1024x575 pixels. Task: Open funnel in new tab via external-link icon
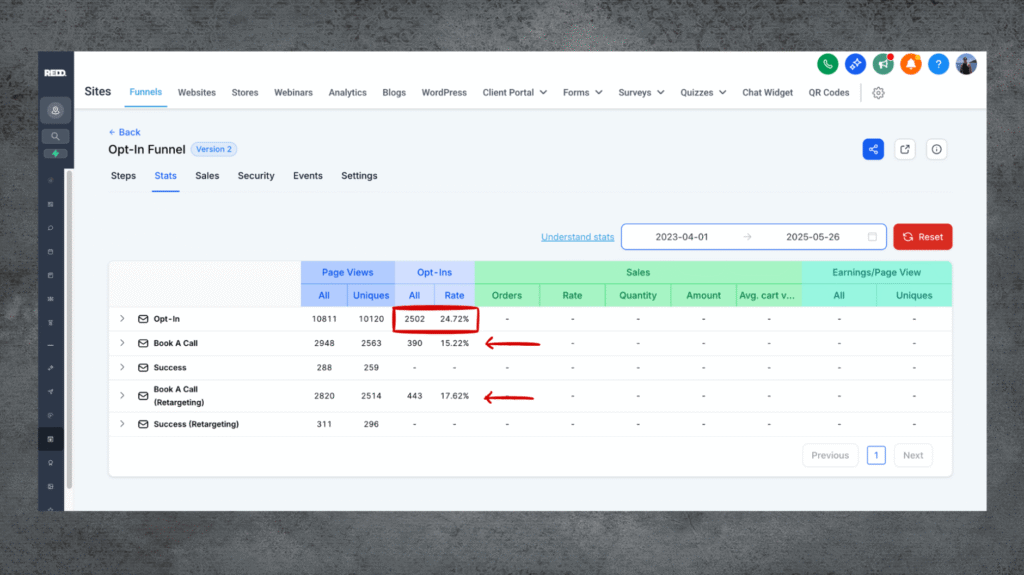coord(905,149)
